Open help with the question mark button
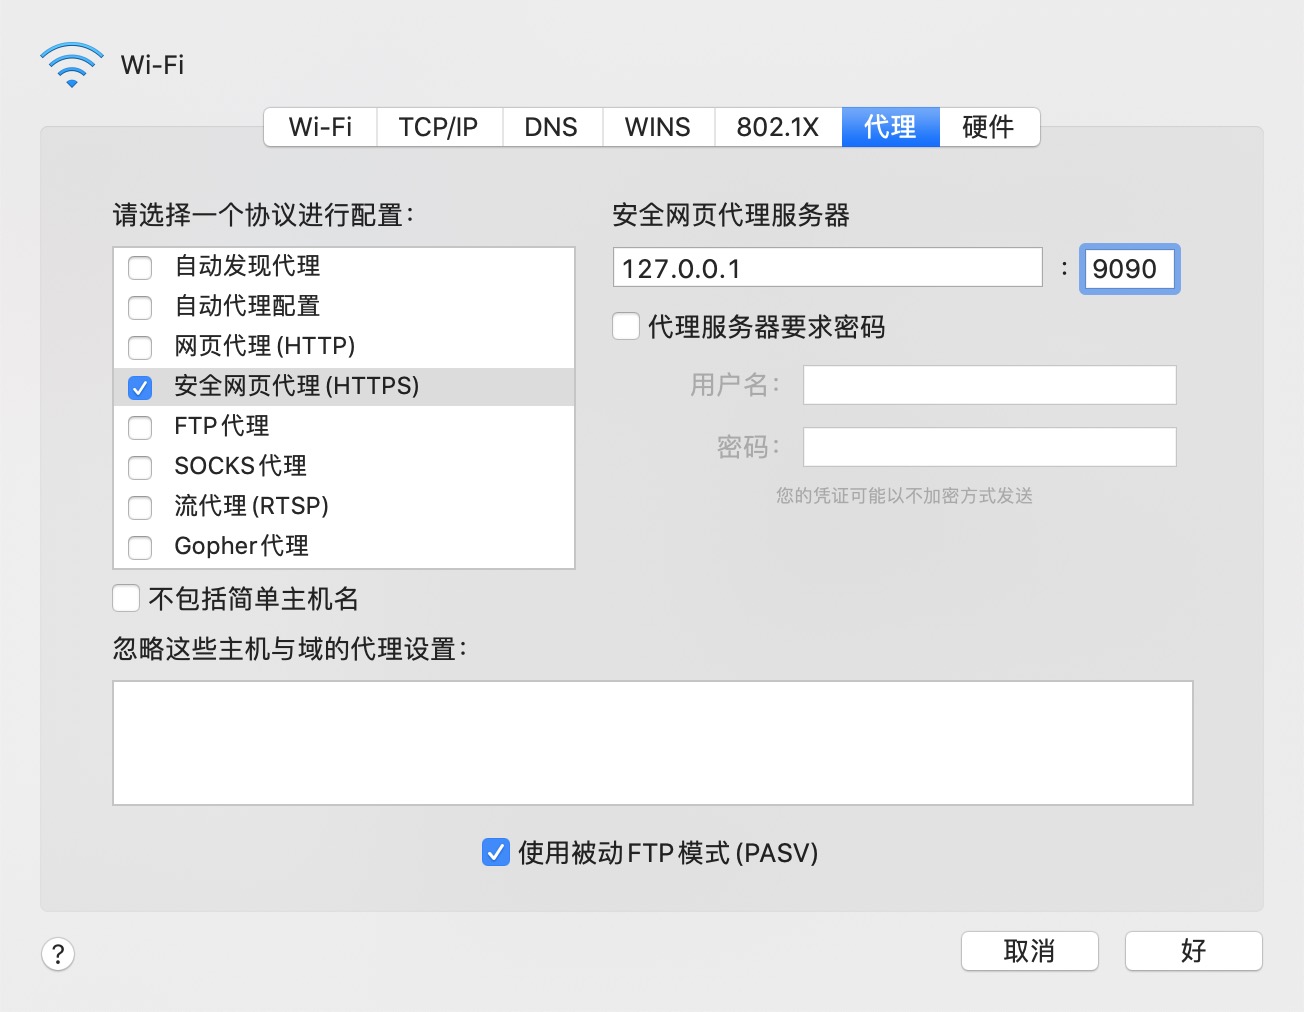This screenshot has height=1012, width=1304. tap(58, 954)
